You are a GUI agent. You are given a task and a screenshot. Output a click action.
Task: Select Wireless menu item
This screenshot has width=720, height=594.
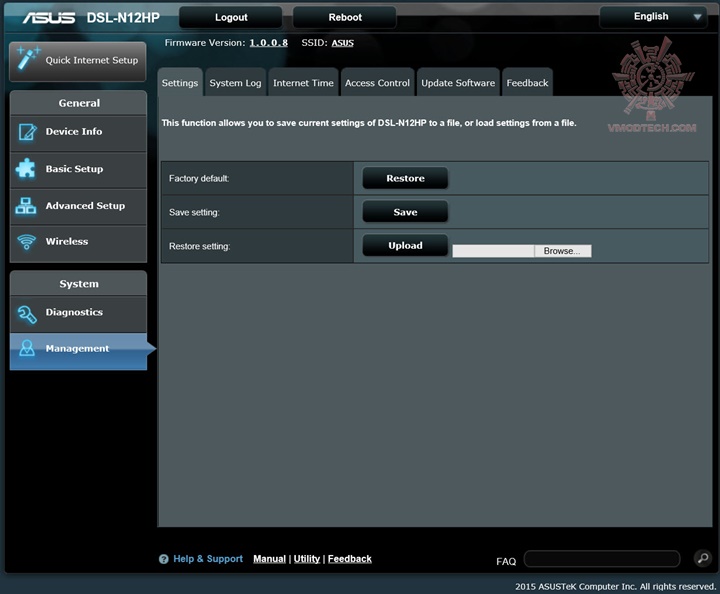pyautogui.click(x=79, y=243)
